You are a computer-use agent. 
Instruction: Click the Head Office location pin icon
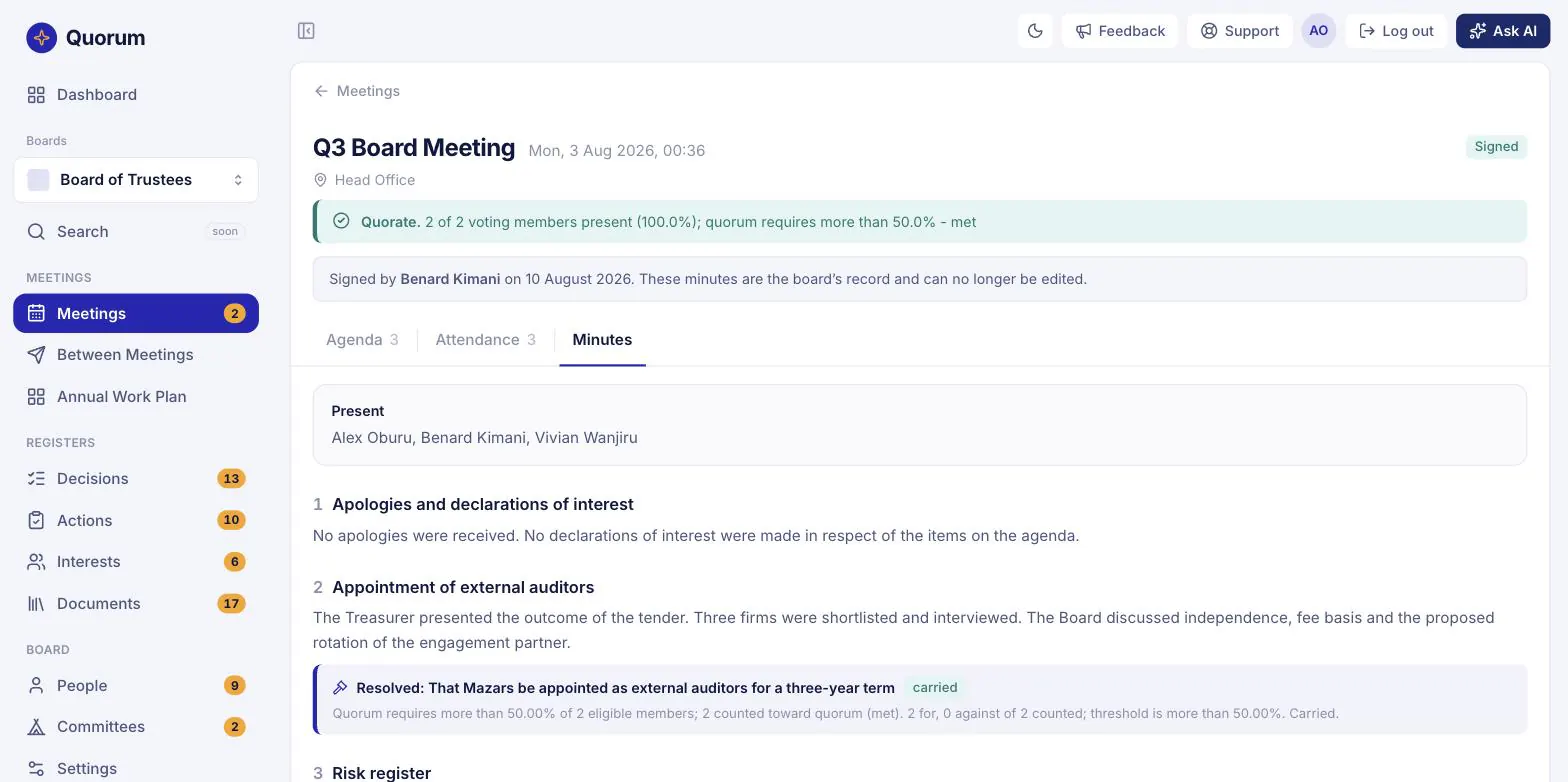pyautogui.click(x=320, y=180)
